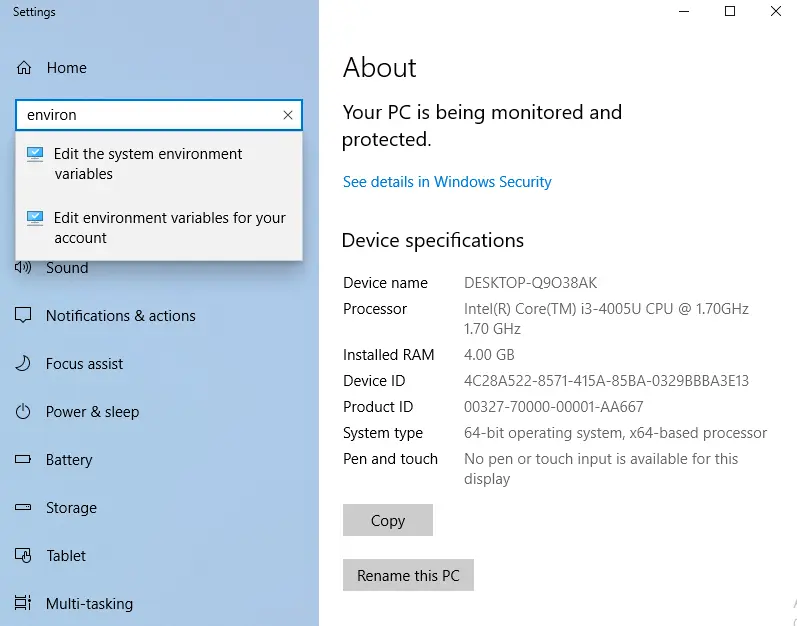
Task: Select processor value Intel(R) Core(TM) i3-4005U
Action: tap(606, 319)
